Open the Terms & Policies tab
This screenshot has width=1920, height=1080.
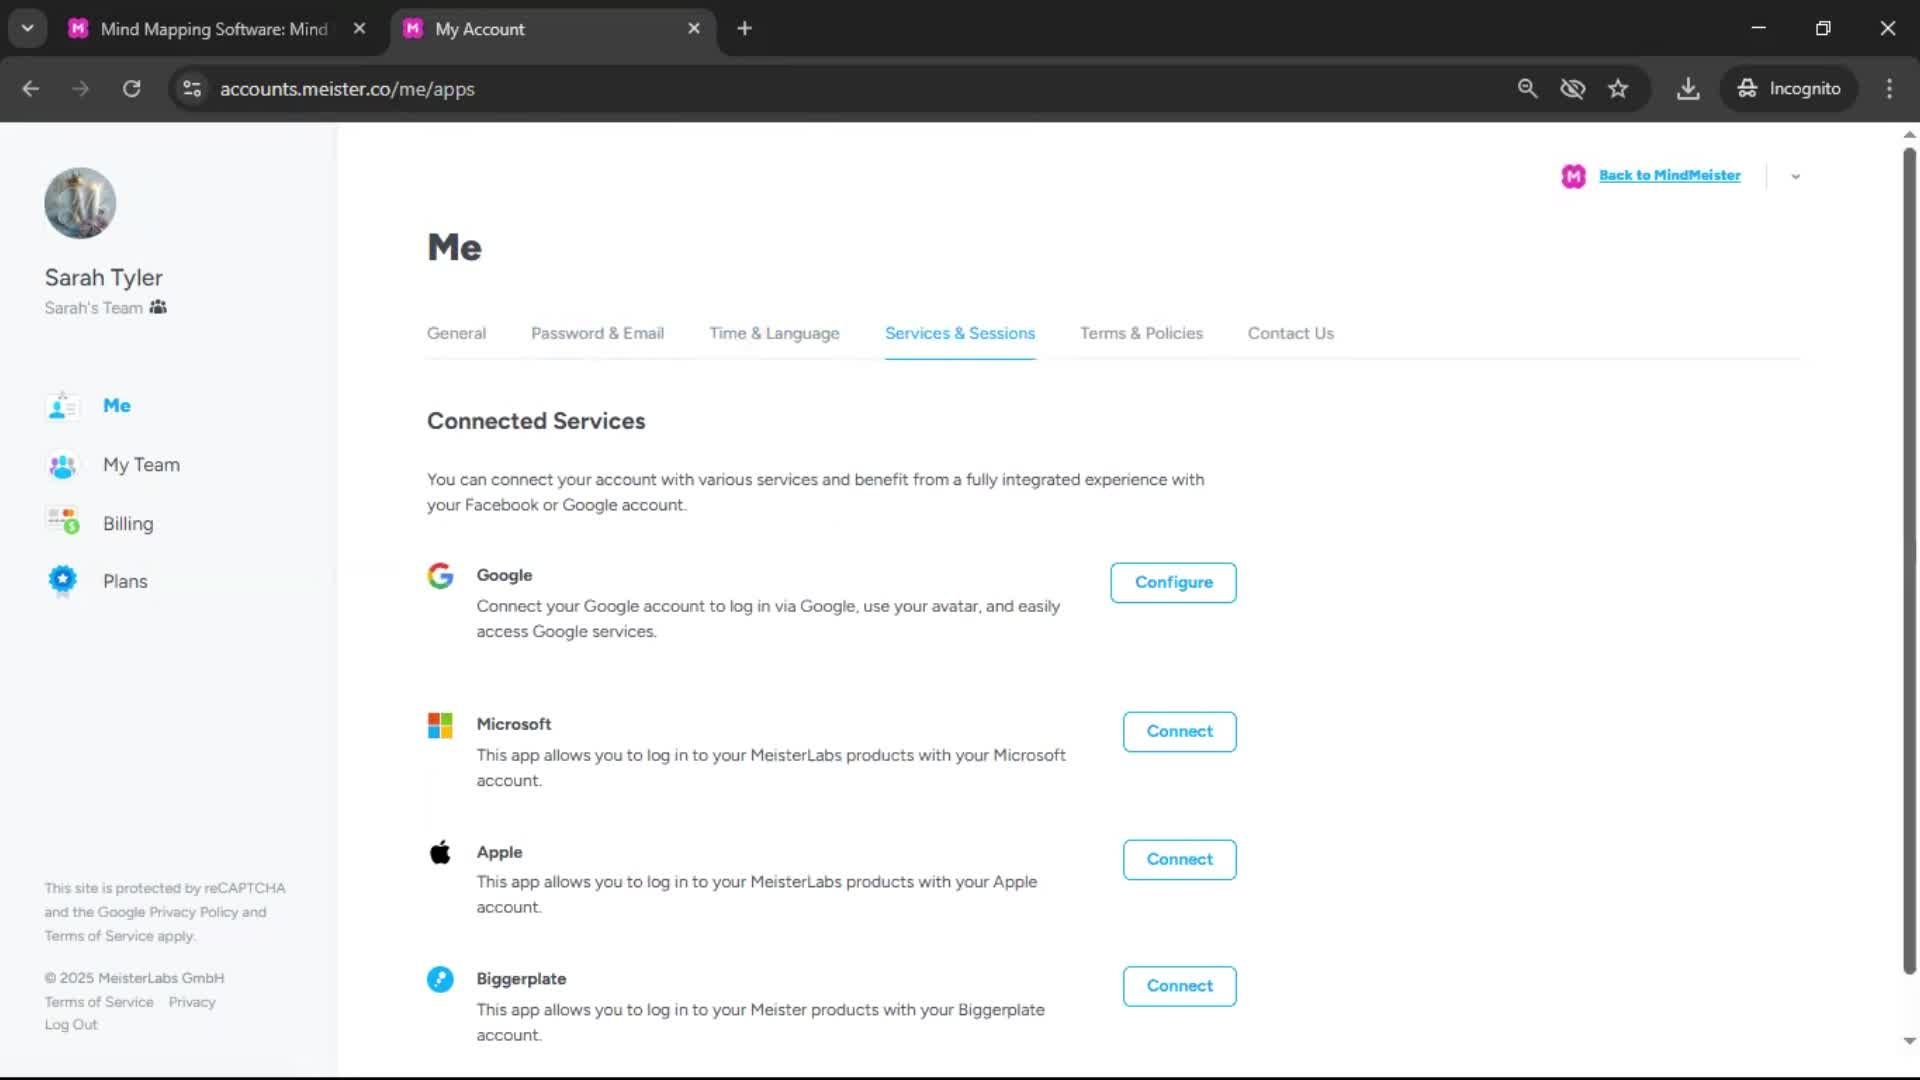(x=1141, y=334)
